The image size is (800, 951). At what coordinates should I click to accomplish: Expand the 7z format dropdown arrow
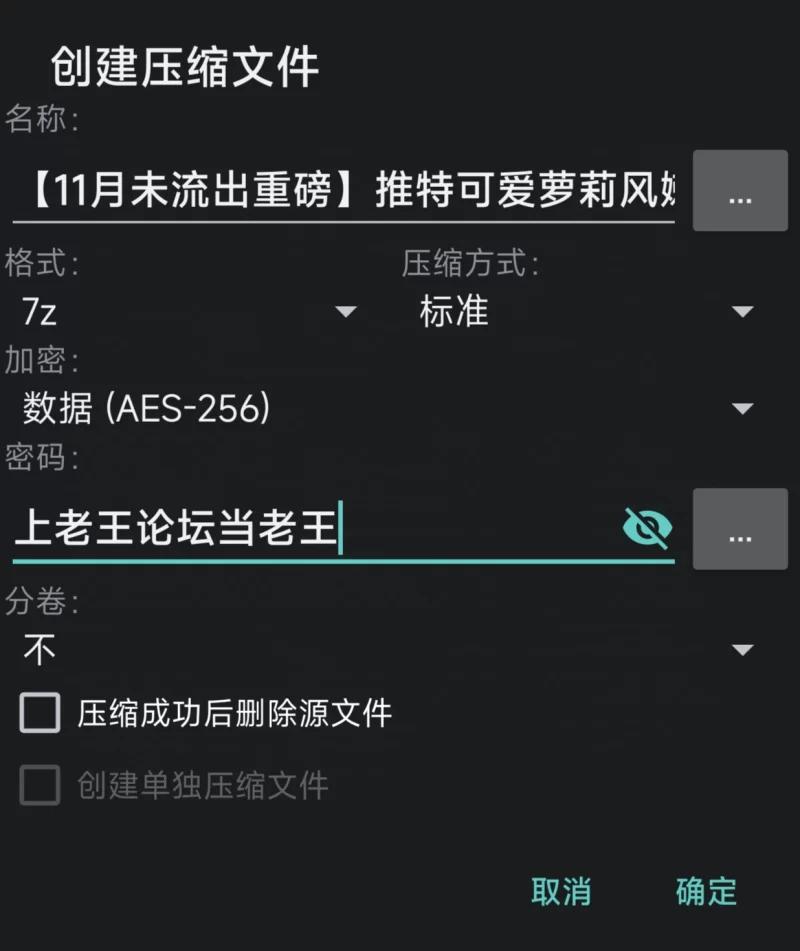[346, 312]
